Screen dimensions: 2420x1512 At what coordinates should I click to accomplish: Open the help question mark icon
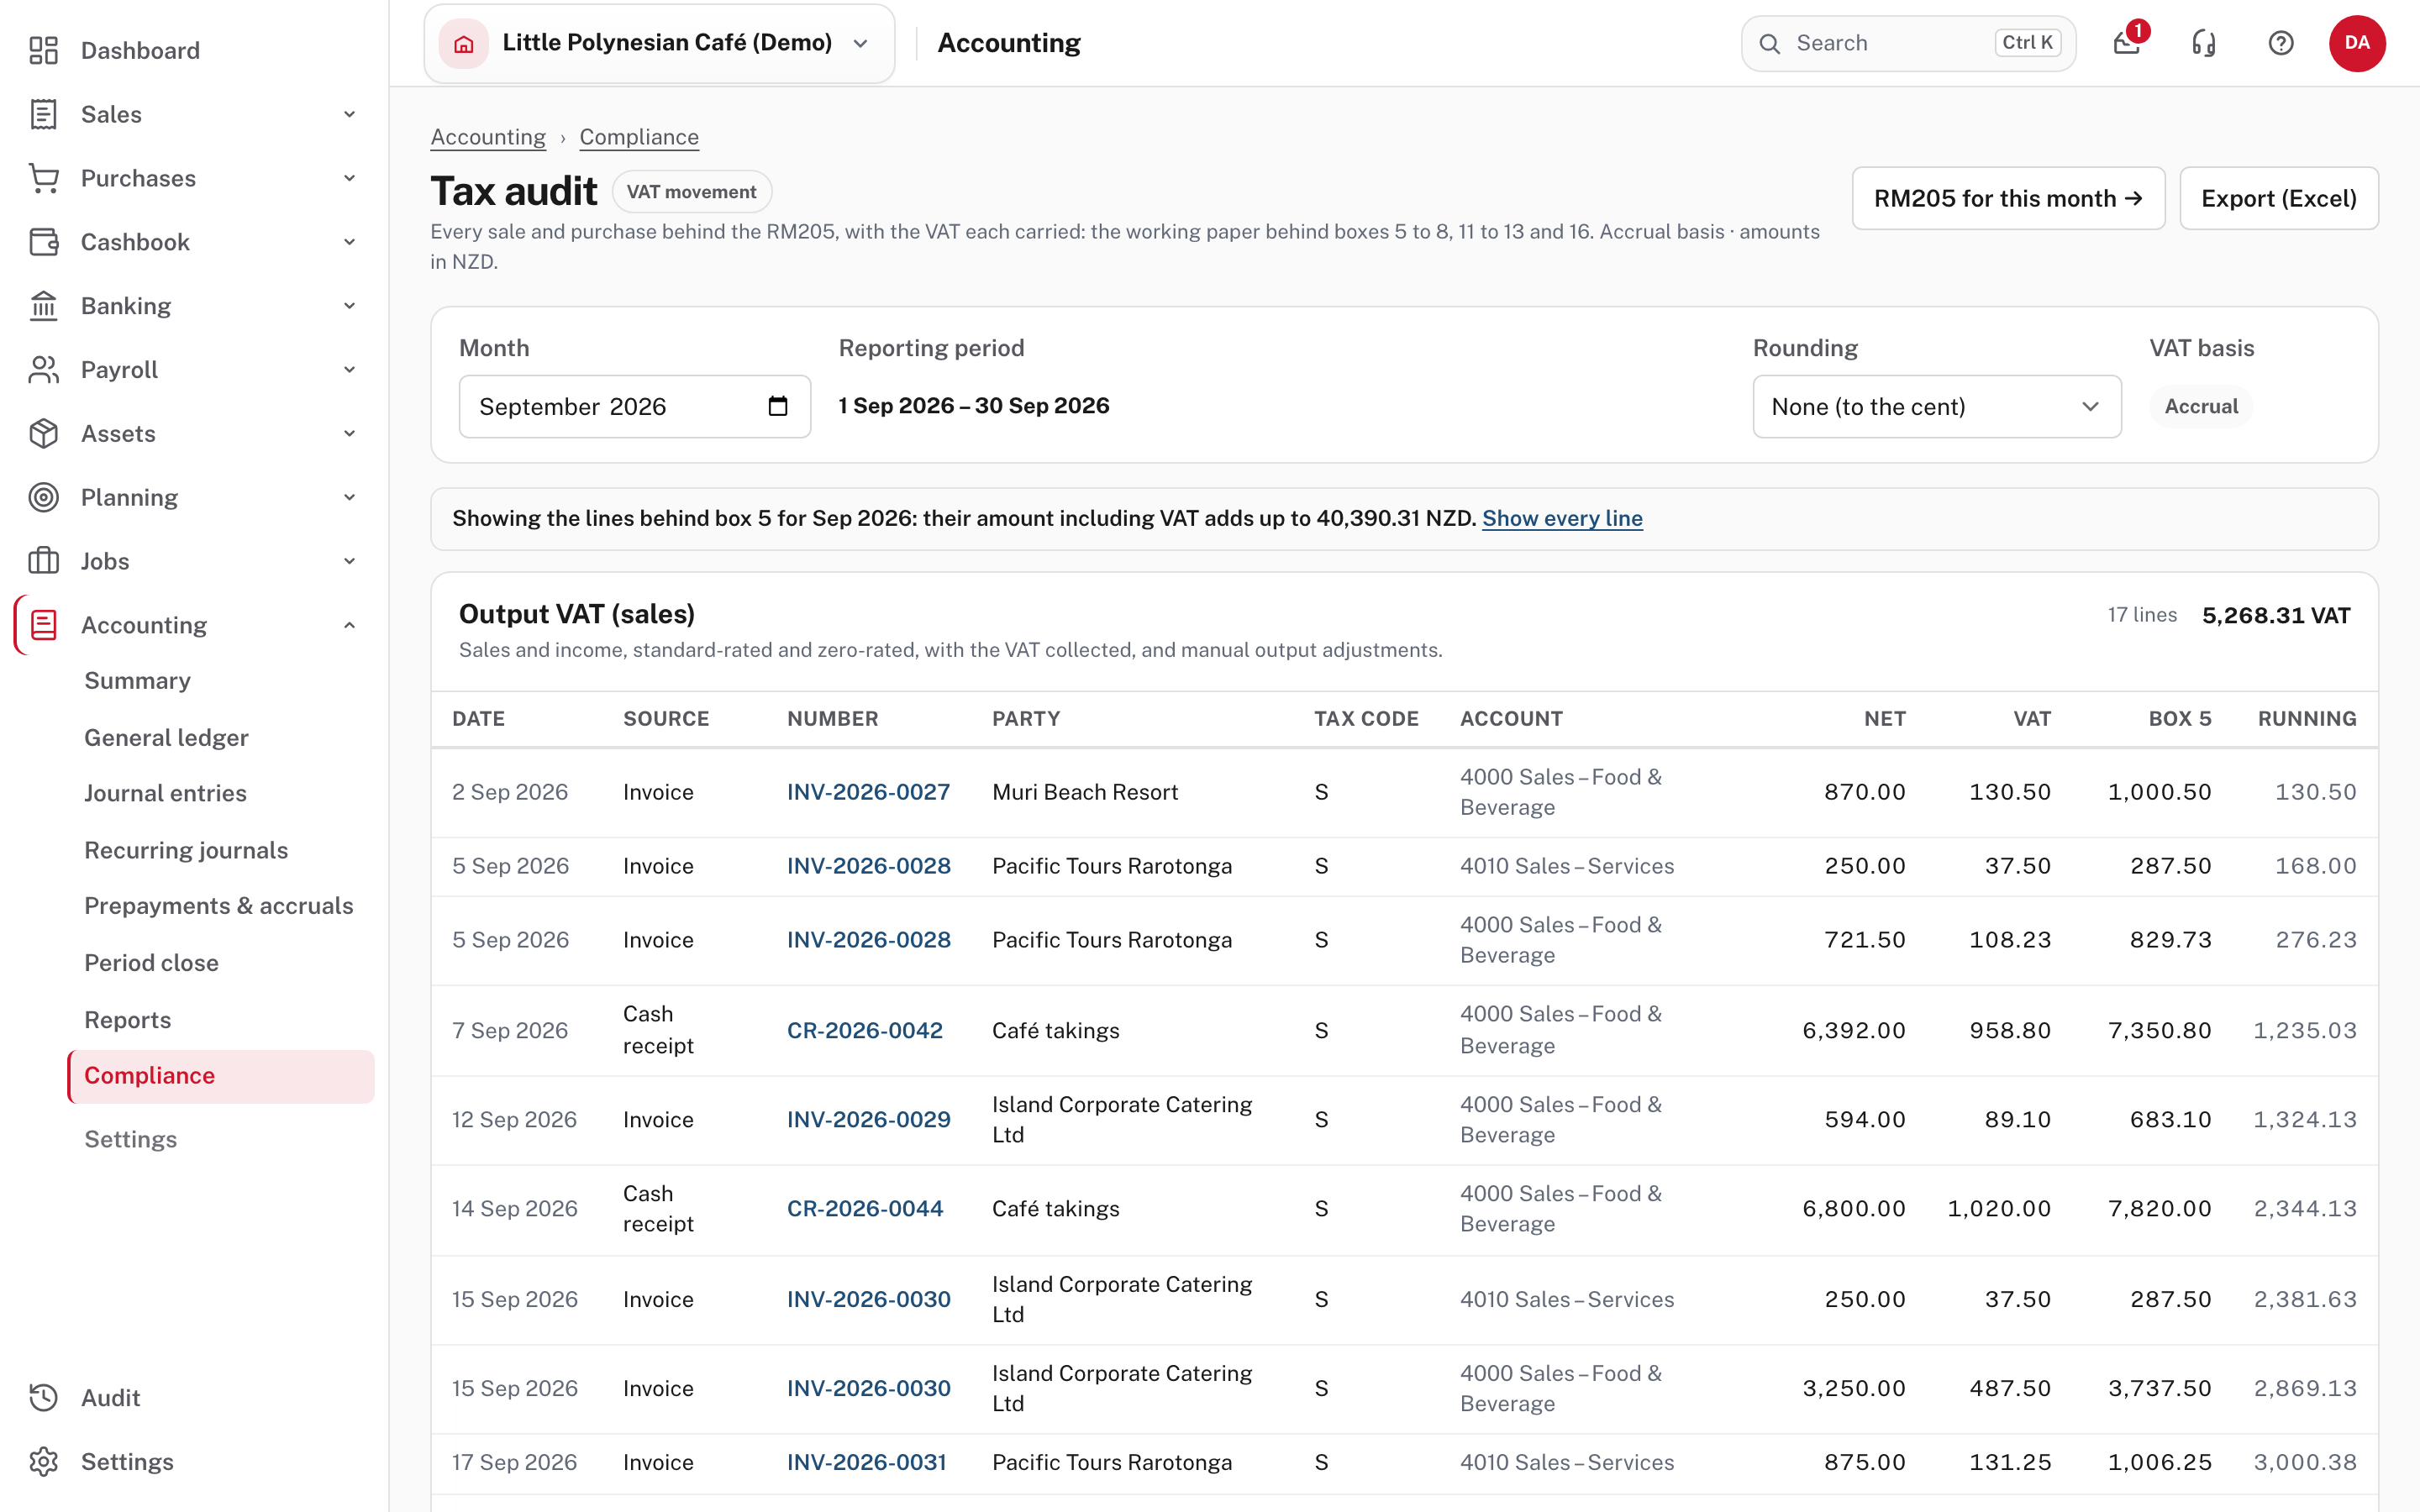click(2280, 43)
